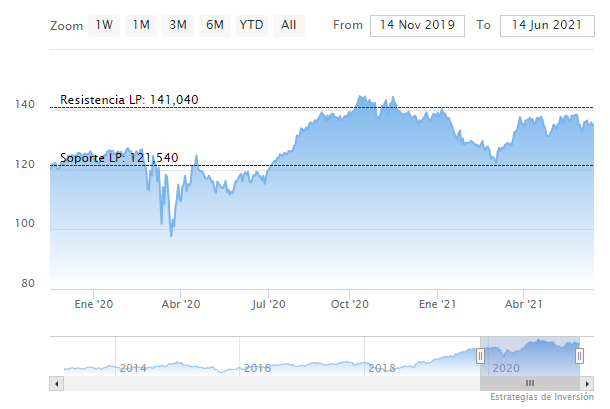Click the scrollbar thumb grip

point(530,383)
